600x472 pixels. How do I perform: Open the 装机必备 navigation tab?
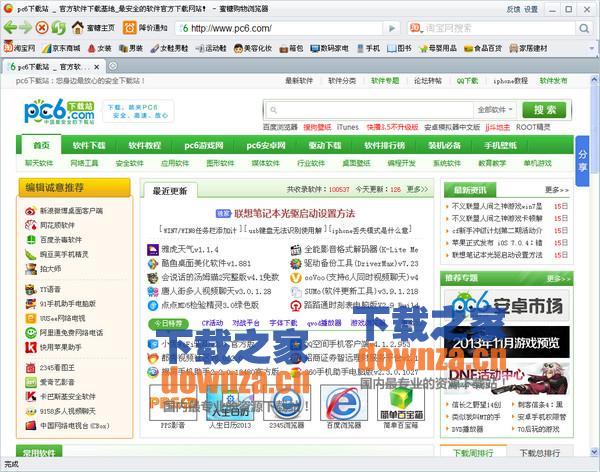tap(444, 145)
